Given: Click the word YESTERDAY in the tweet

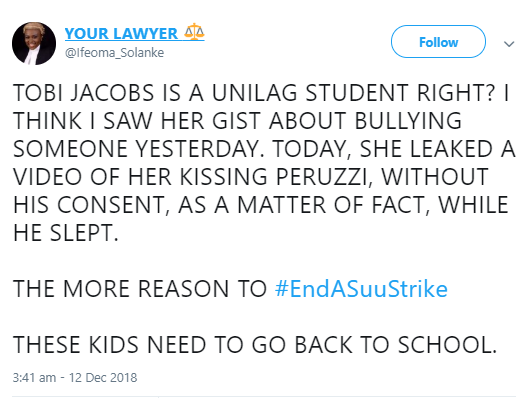Looking at the screenshot, I should [x=200, y=149].
